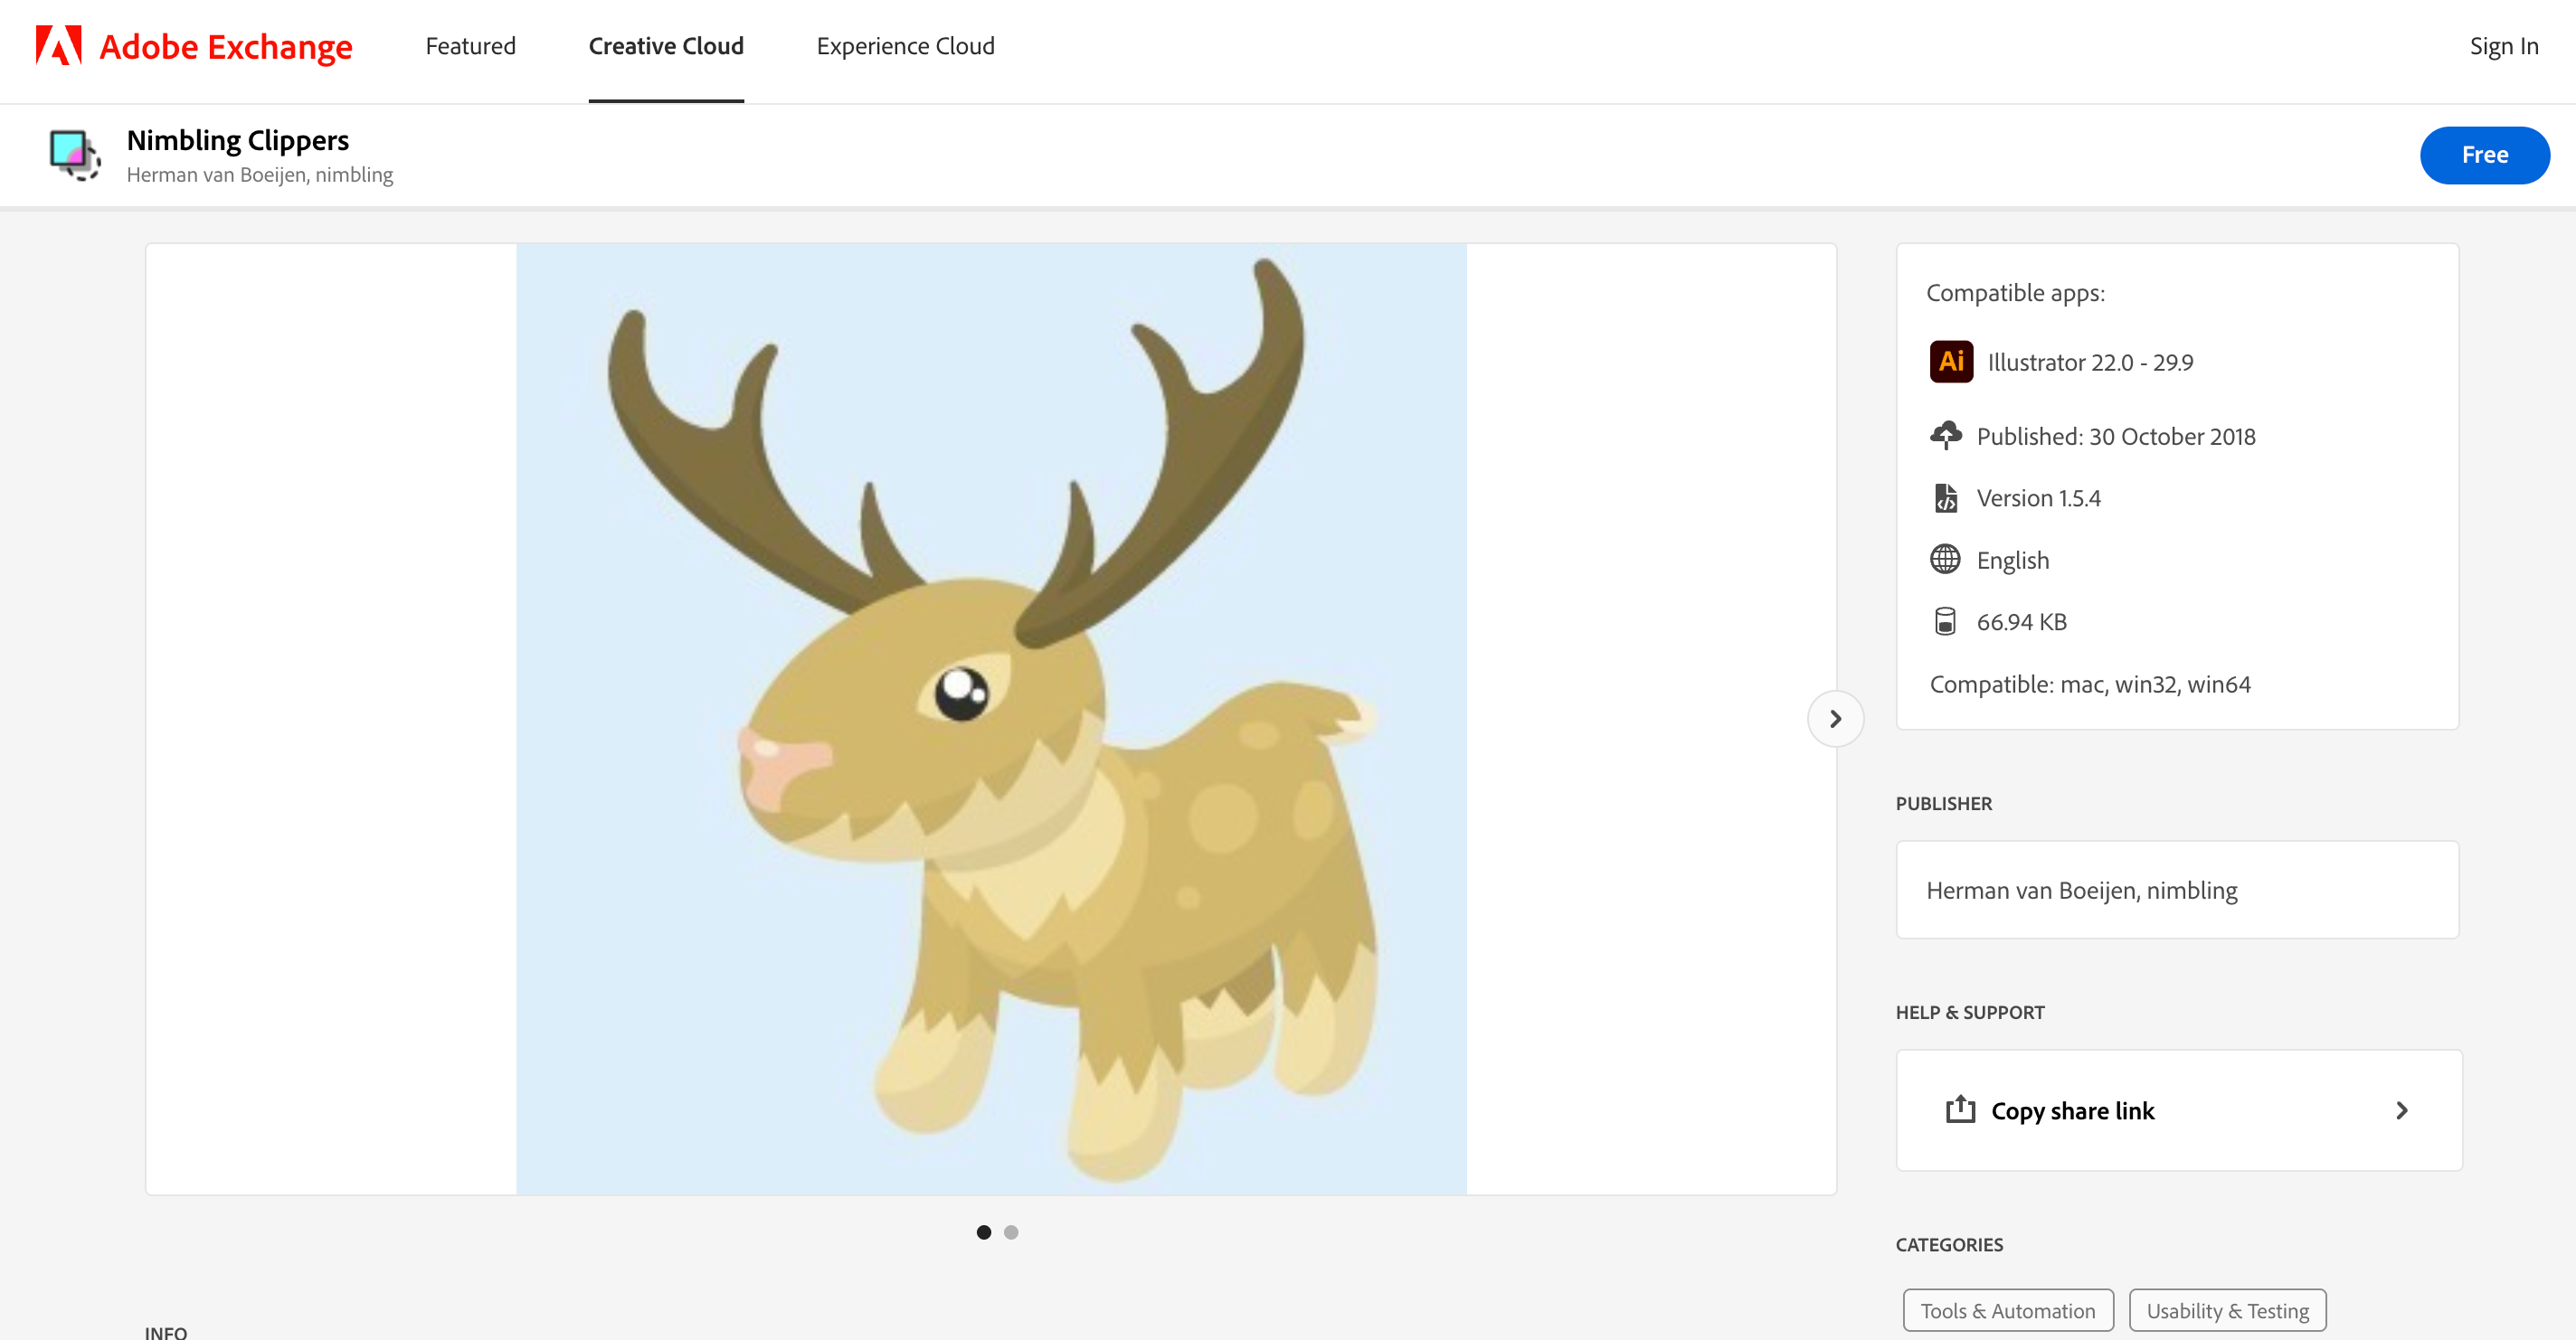
Task: Switch to the Featured tab
Action: tap(470, 46)
